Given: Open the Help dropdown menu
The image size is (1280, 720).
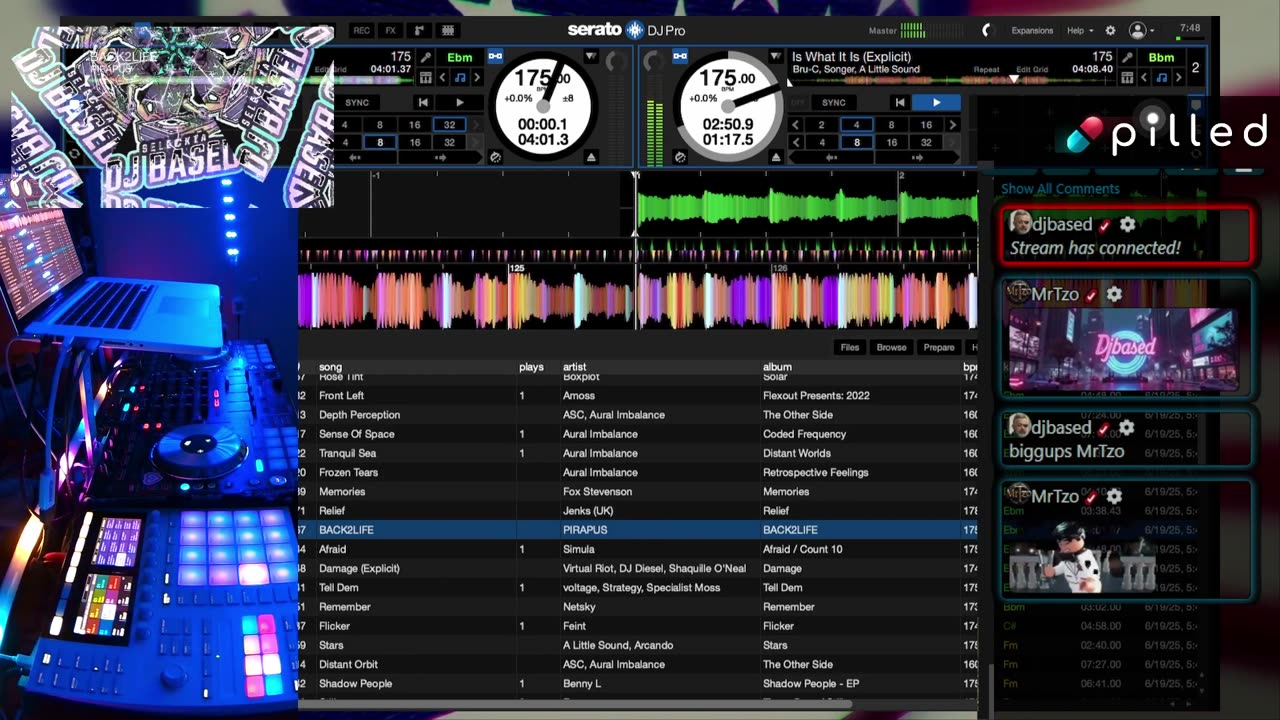Looking at the screenshot, I should click(x=1080, y=31).
